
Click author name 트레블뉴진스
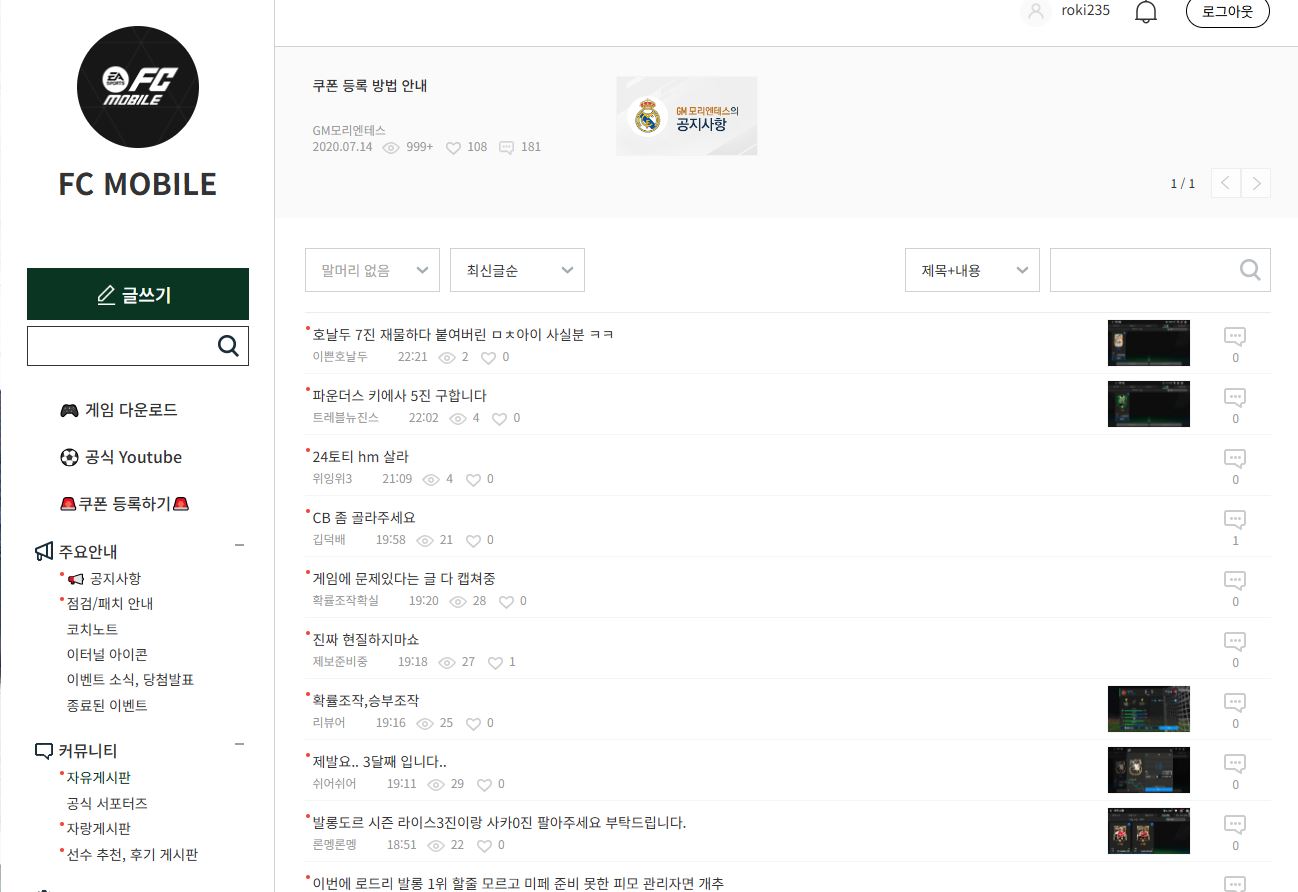(346, 418)
